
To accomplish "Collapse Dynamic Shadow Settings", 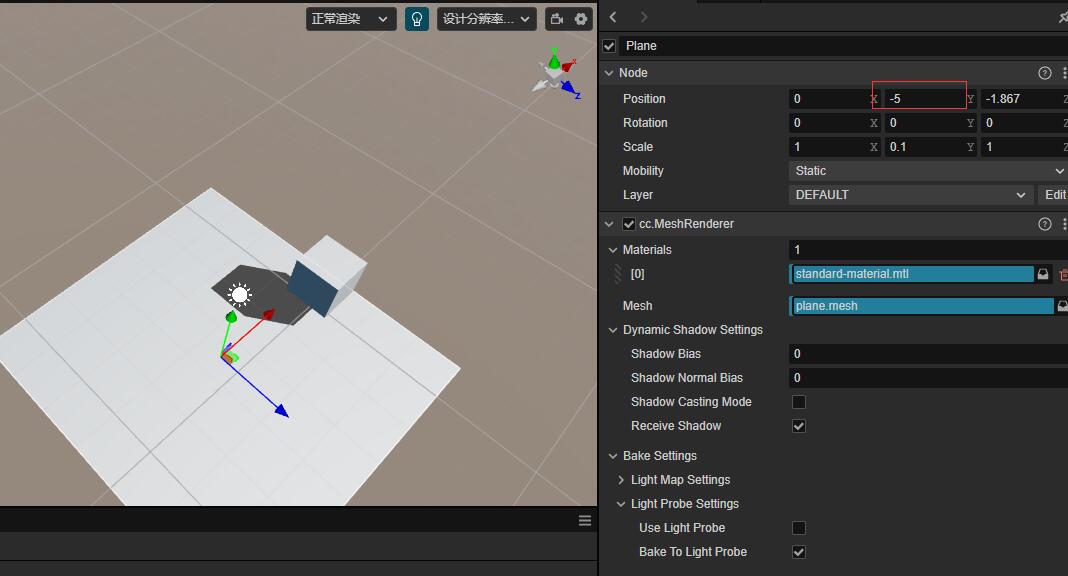I will pos(612,330).
